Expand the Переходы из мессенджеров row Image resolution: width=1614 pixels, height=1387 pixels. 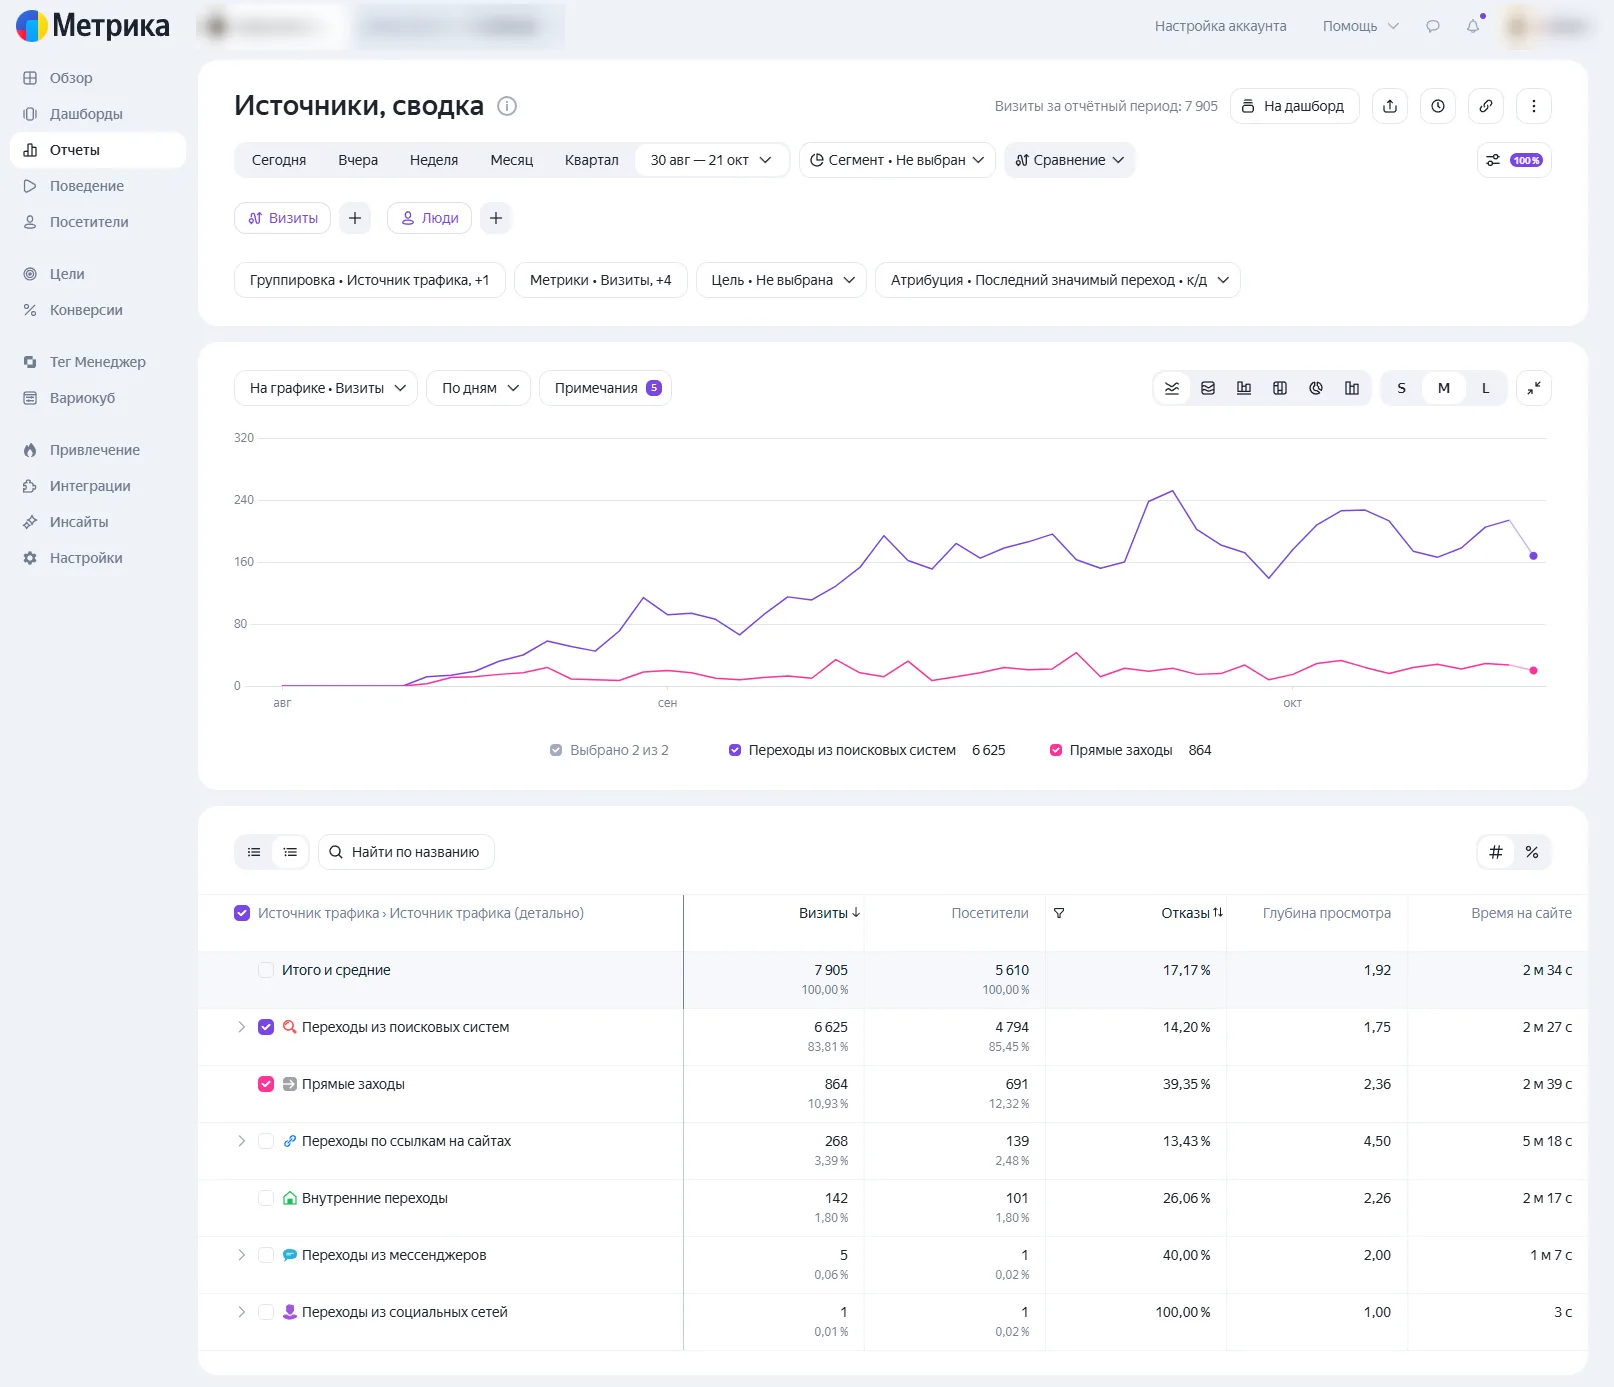(241, 1255)
